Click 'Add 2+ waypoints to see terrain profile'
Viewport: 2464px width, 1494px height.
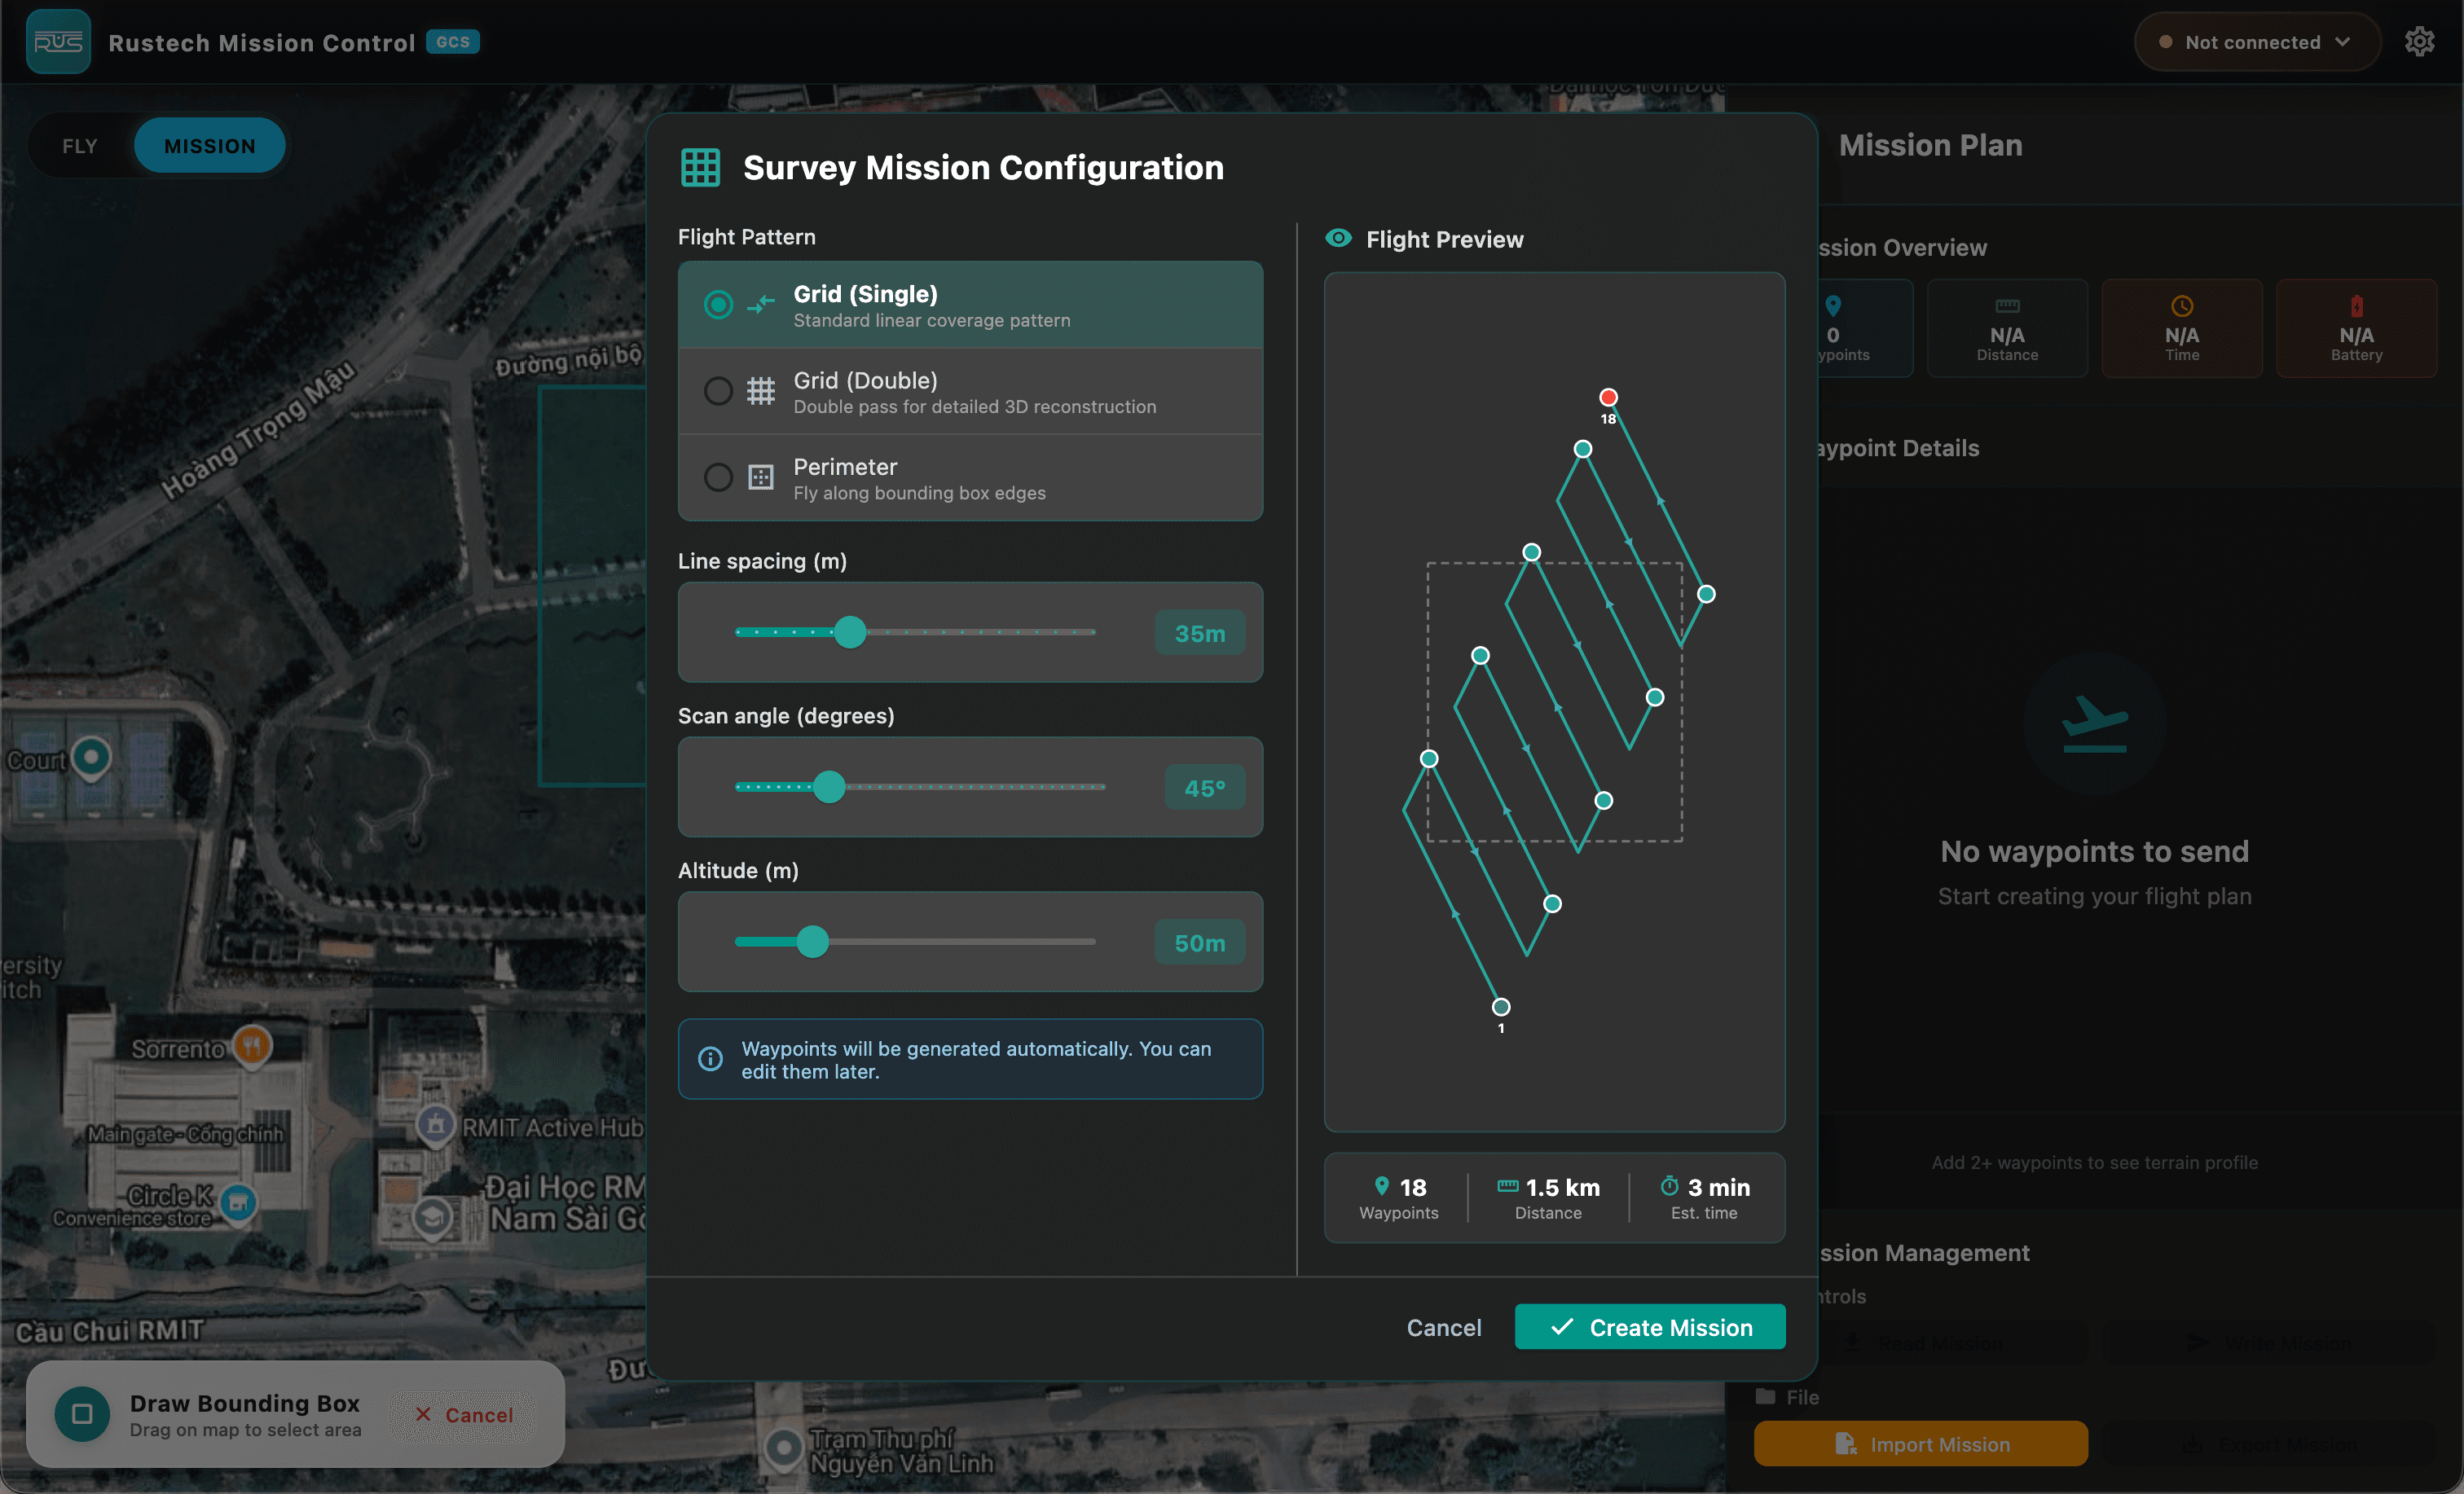(x=2094, y=1162)
